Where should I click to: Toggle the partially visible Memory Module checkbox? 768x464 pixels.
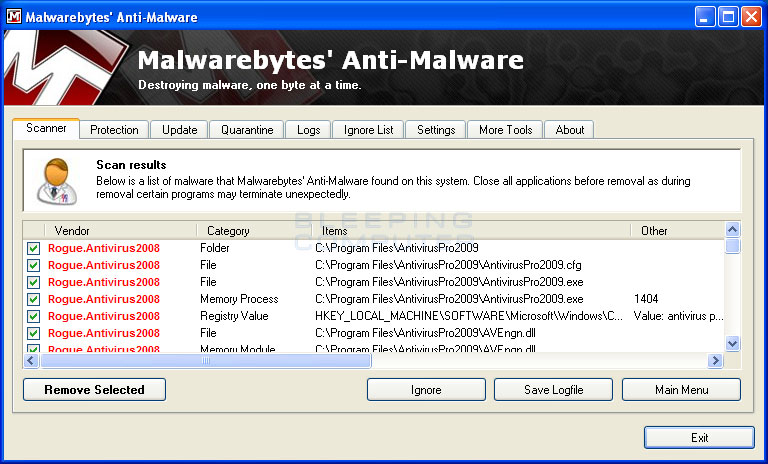[33, 349]
